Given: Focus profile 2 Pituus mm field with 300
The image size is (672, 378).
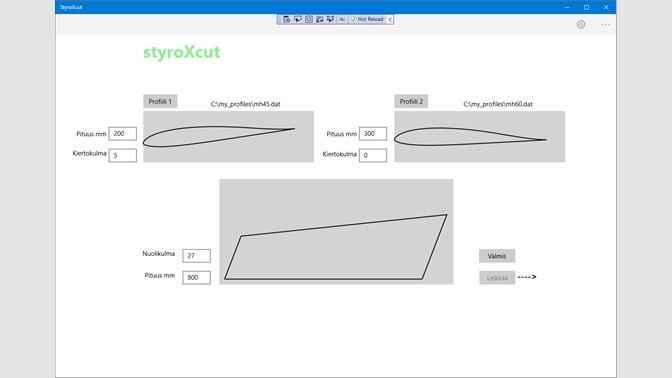Looking at the screenshot, I should 373,134.
